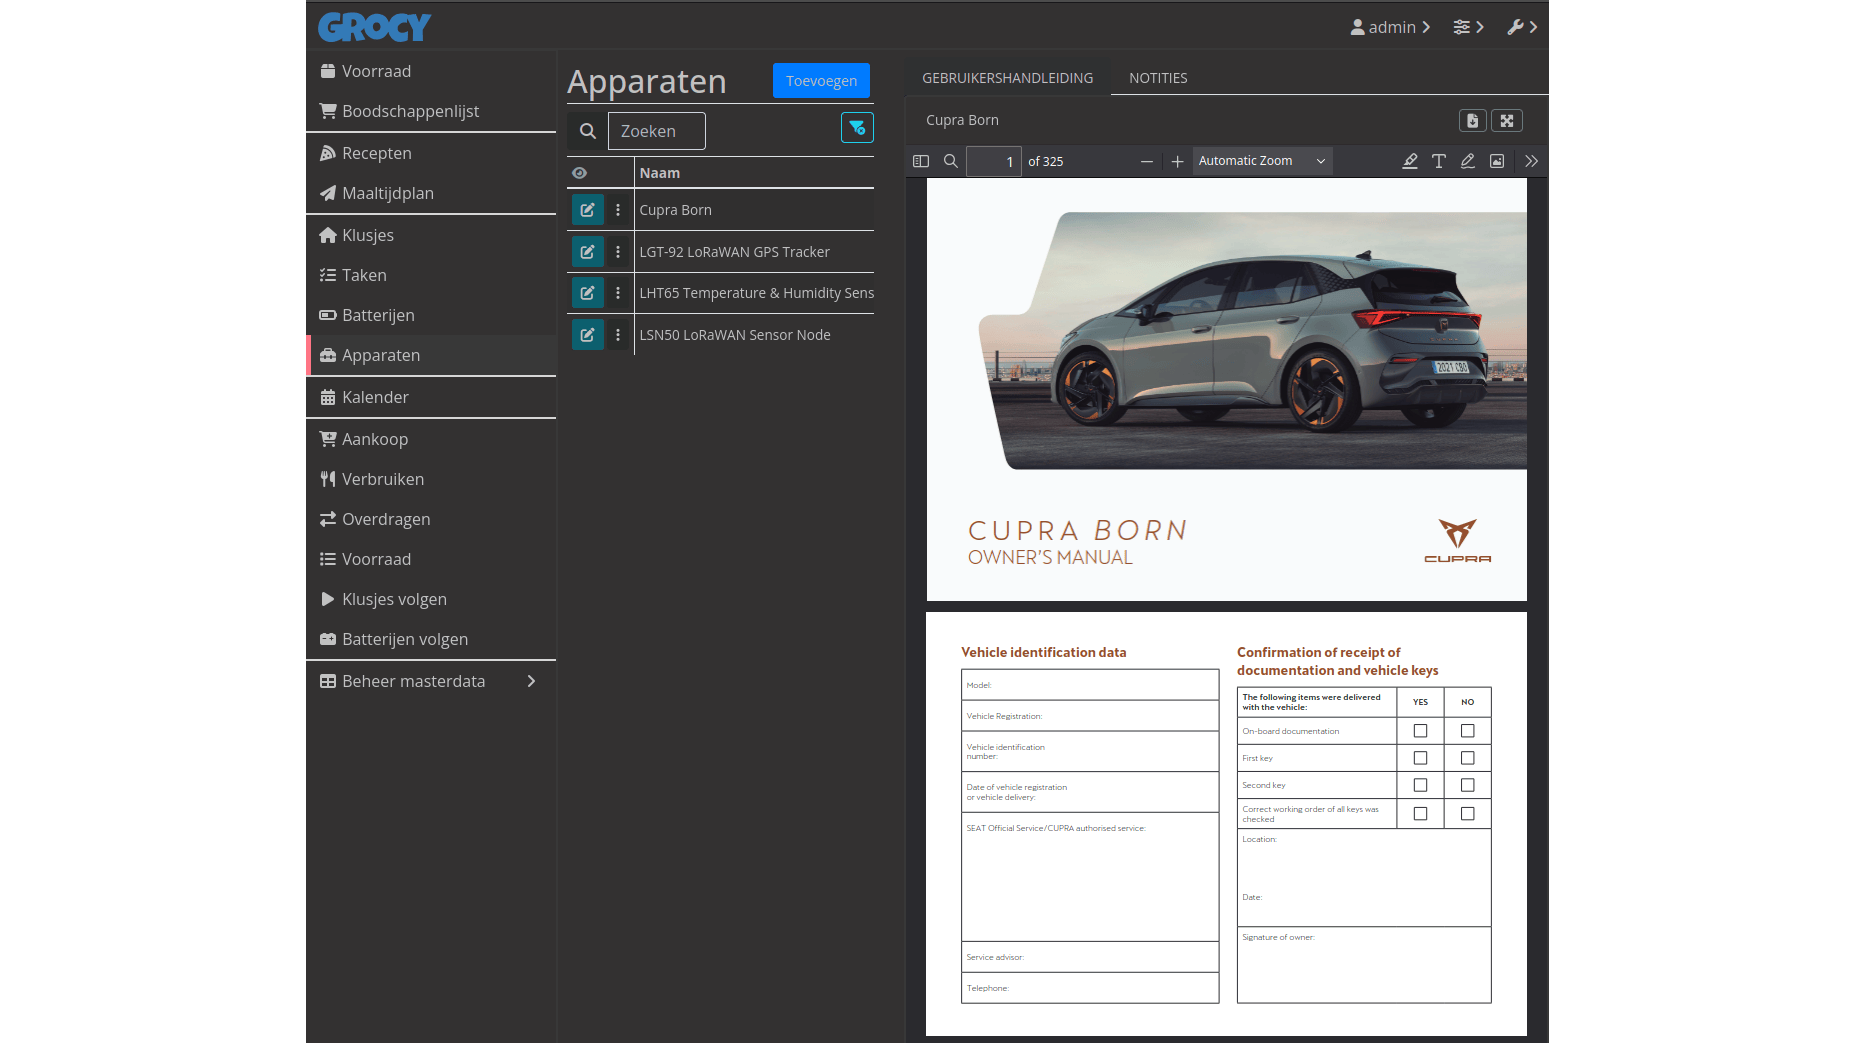This screenshot has height=1043, width=1854.
Task: Edit the Cupra Born entry
Action: (x=587, y=210)
